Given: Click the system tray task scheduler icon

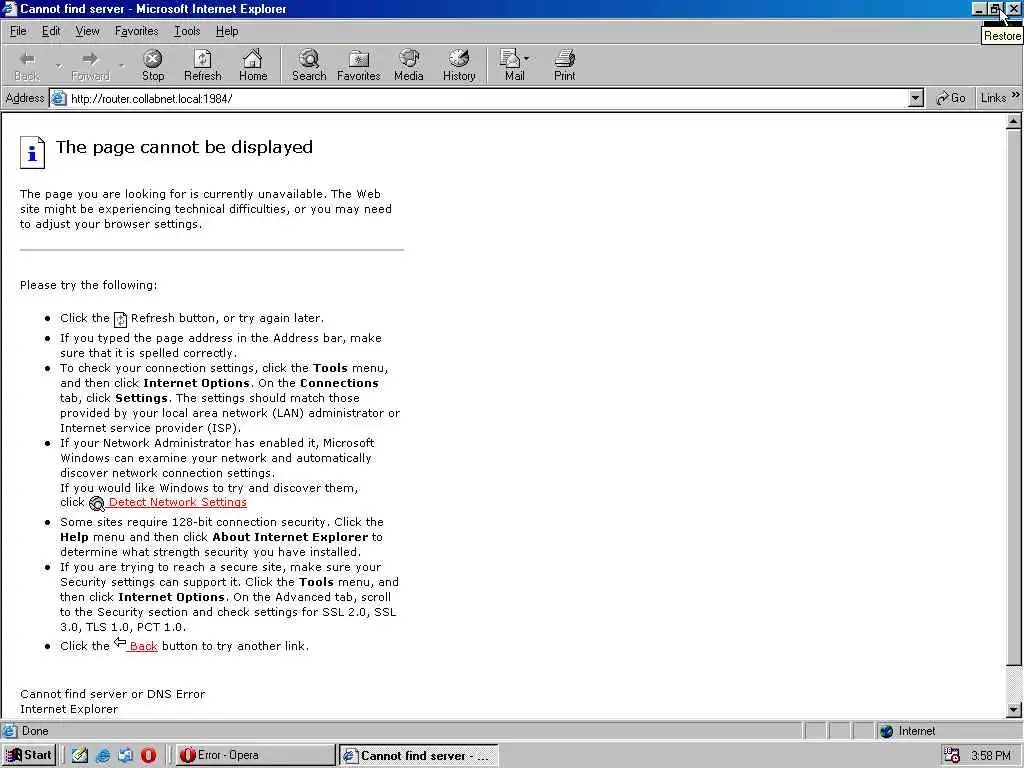Looking at the screenshot, I should 952,755.
